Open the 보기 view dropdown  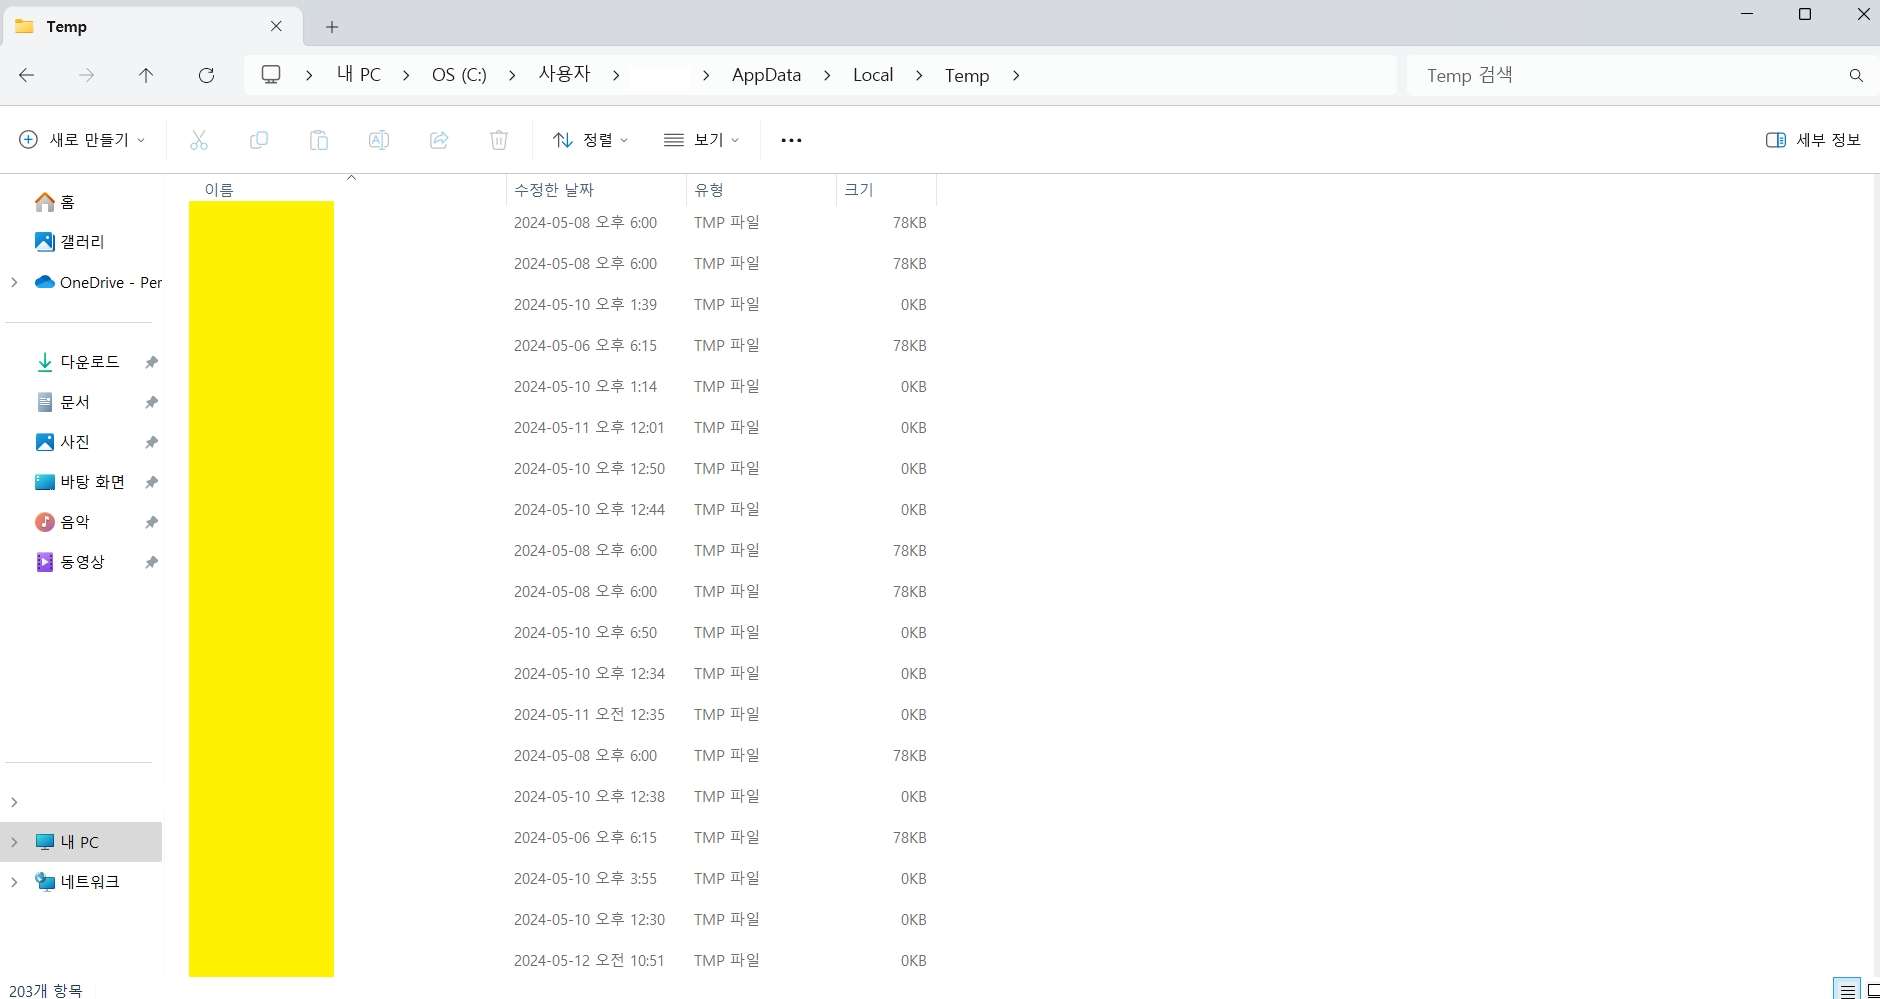coord(702,140)
